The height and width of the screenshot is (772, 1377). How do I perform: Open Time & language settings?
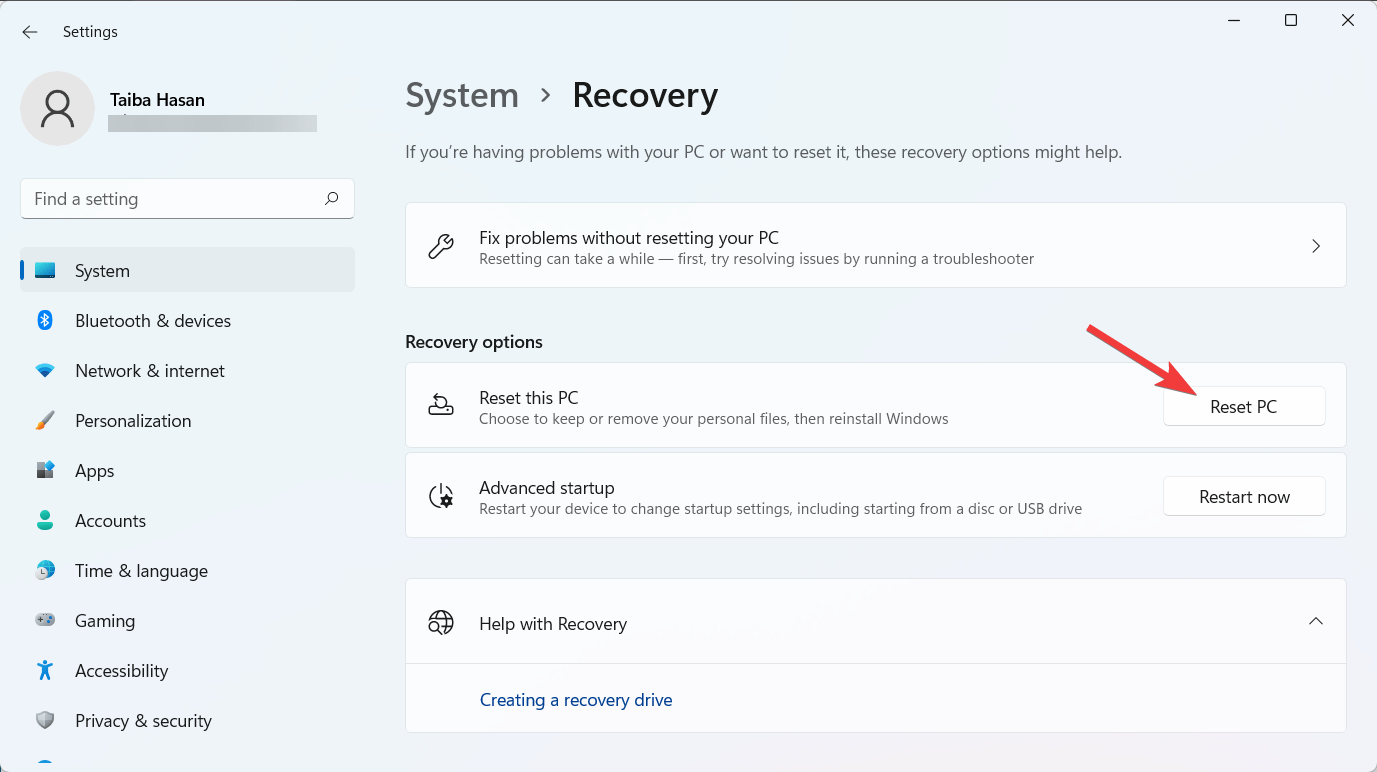pyautogui.click(x=141, y=571)
